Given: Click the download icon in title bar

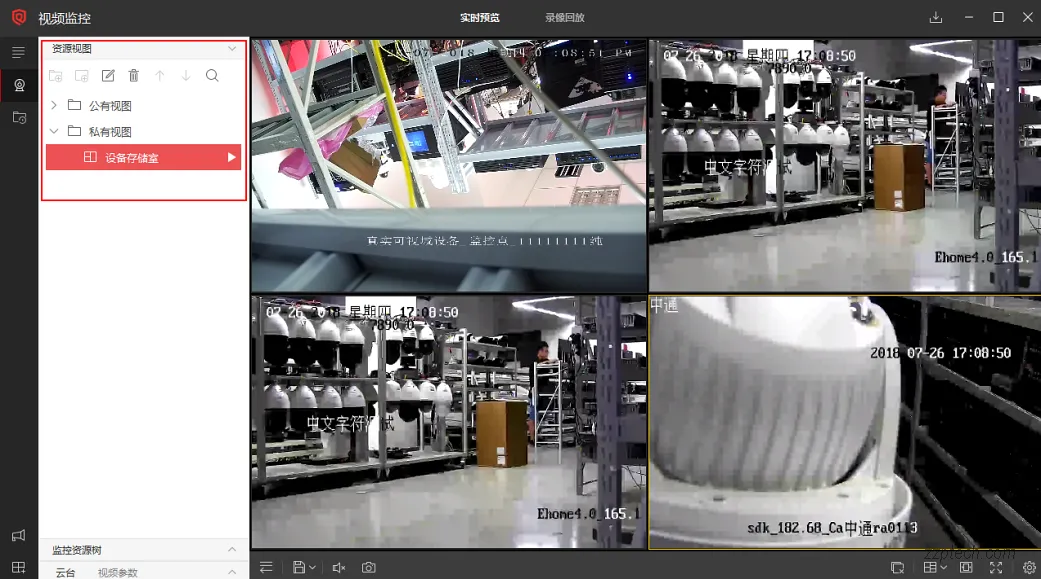Looking at the screenshot, I should [936, 18].
